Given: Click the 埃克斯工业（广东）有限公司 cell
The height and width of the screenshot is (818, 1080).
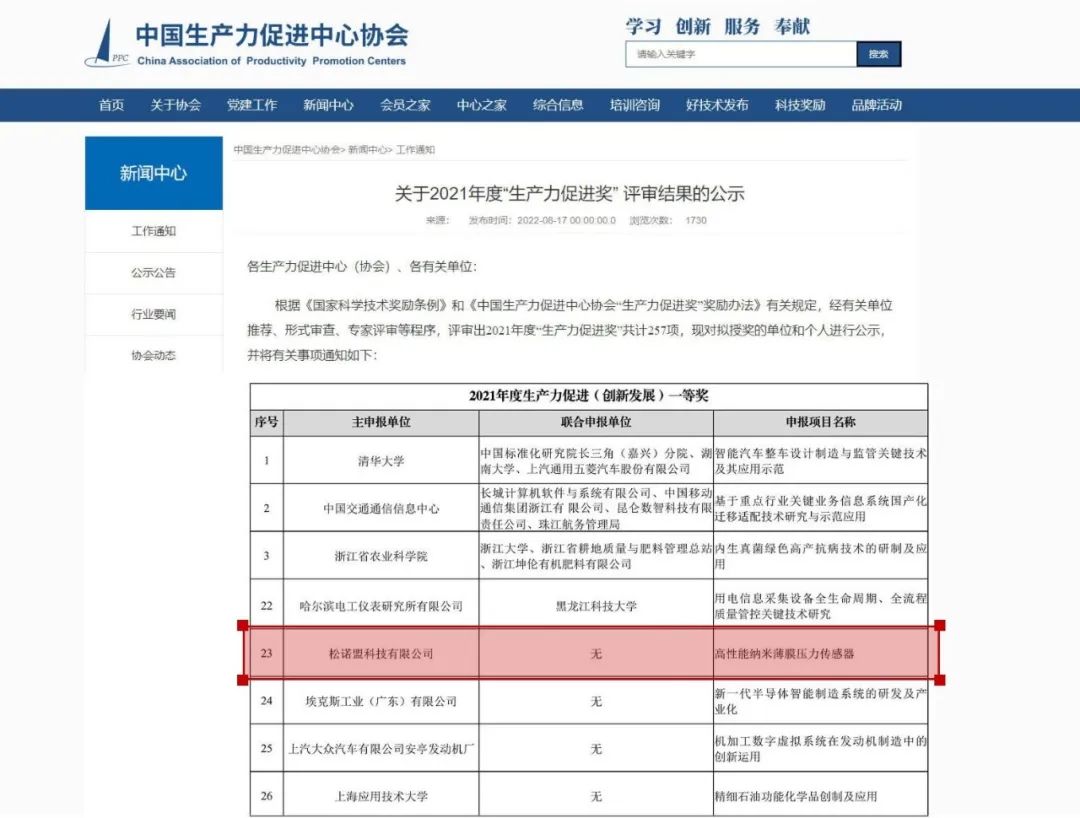Looking at the screenshot, I should [x=381, y=701].
